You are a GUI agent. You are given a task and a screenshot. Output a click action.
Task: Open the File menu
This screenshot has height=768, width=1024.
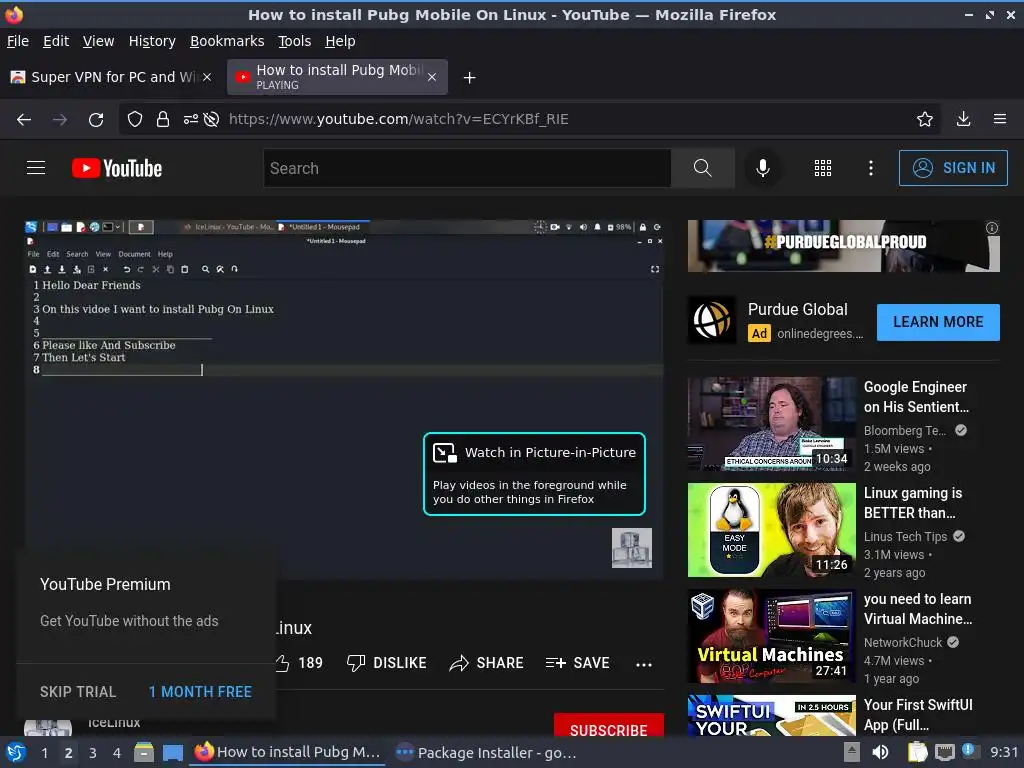pos(18,41)
